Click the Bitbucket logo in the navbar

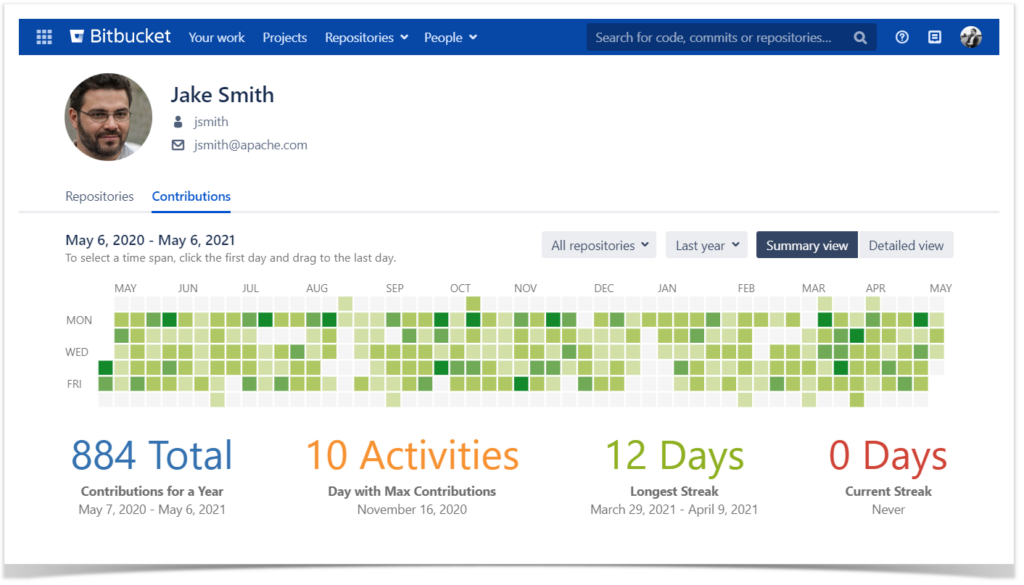tap(119, 36)
